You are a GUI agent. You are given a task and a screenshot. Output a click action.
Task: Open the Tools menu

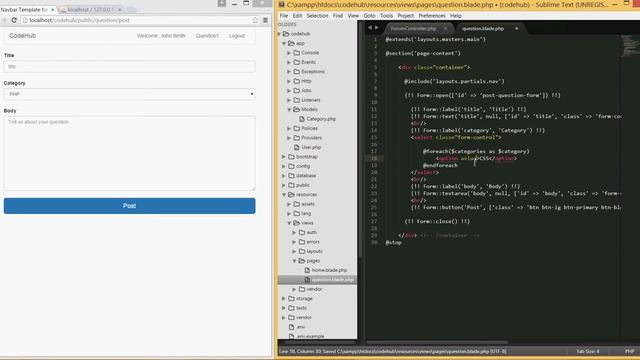386,16
